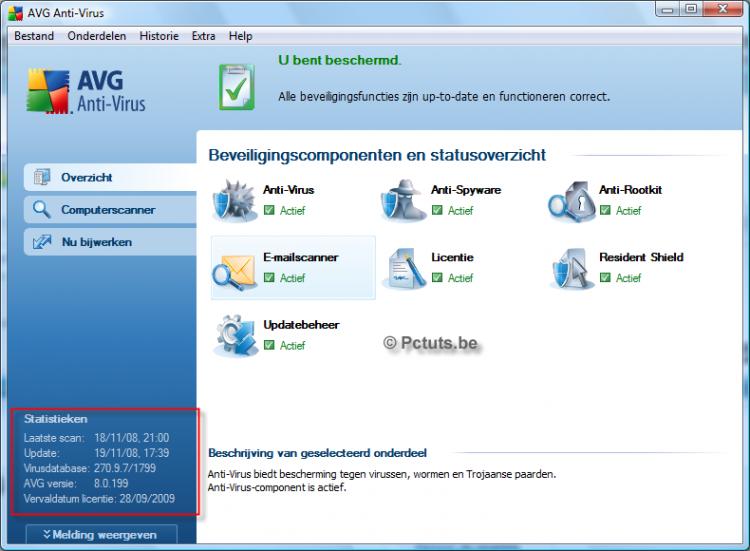Minimize the AVG Anti-Virus window
The height and width of the screenshot is (551, 750).
point(667,9)
